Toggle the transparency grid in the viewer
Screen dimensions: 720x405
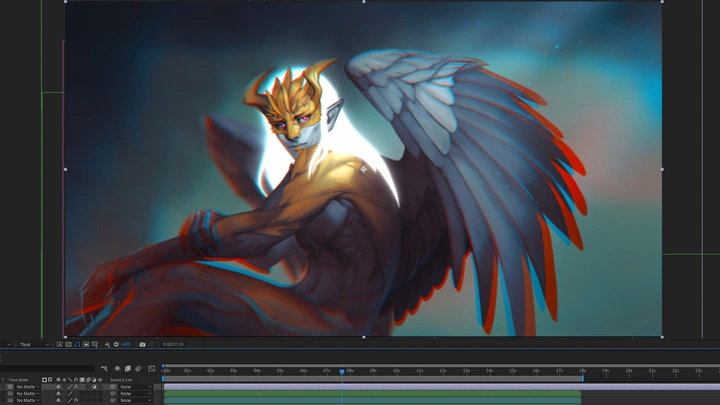click(x=68, y=344)
